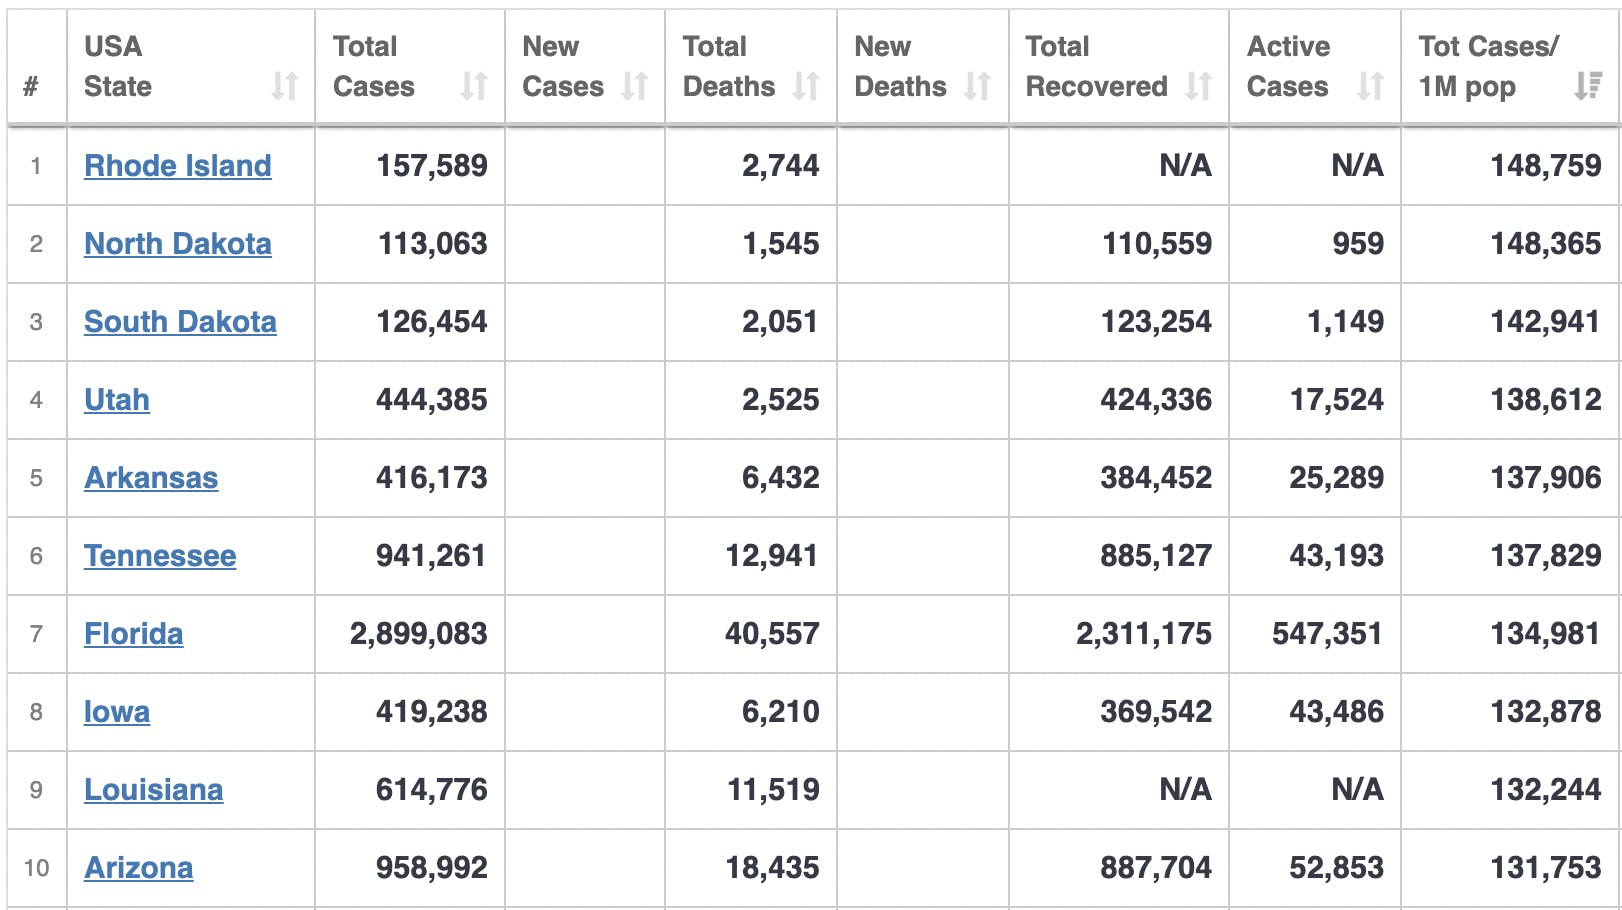Select the Utah link
1622x910 pixels.
(x=117, y=400)
